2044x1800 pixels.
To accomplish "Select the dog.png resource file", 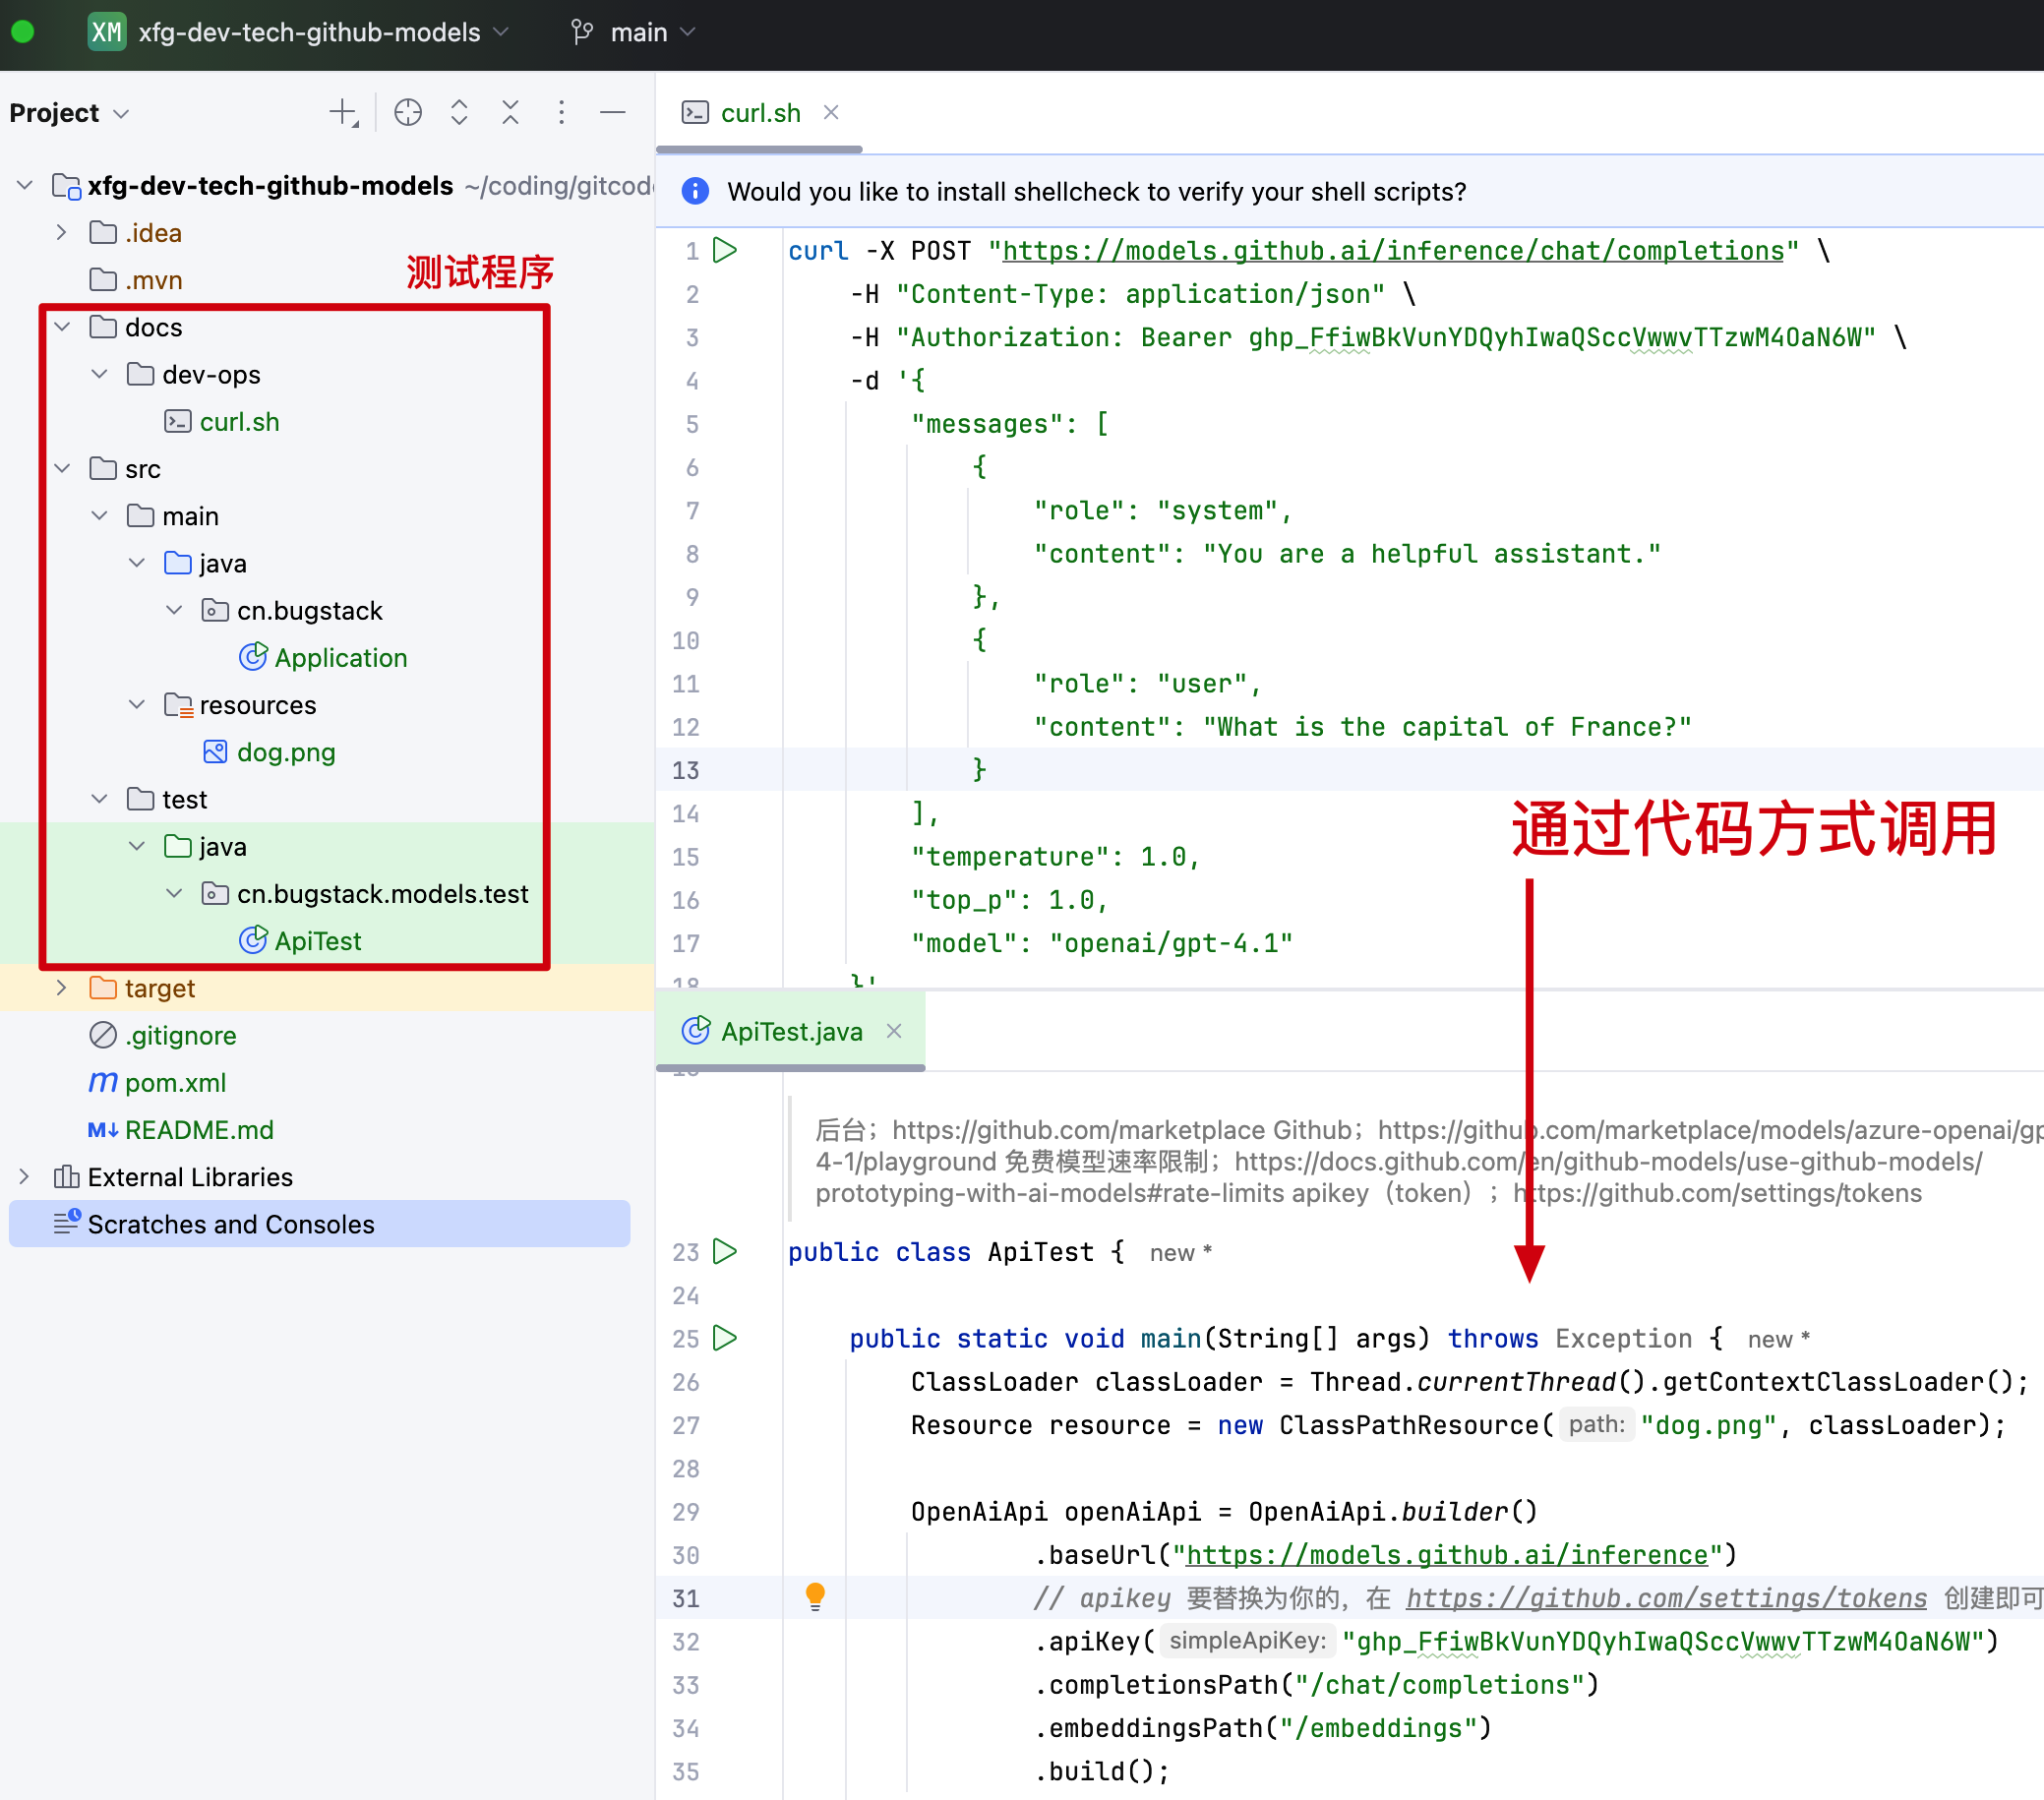I will point(285,752).
